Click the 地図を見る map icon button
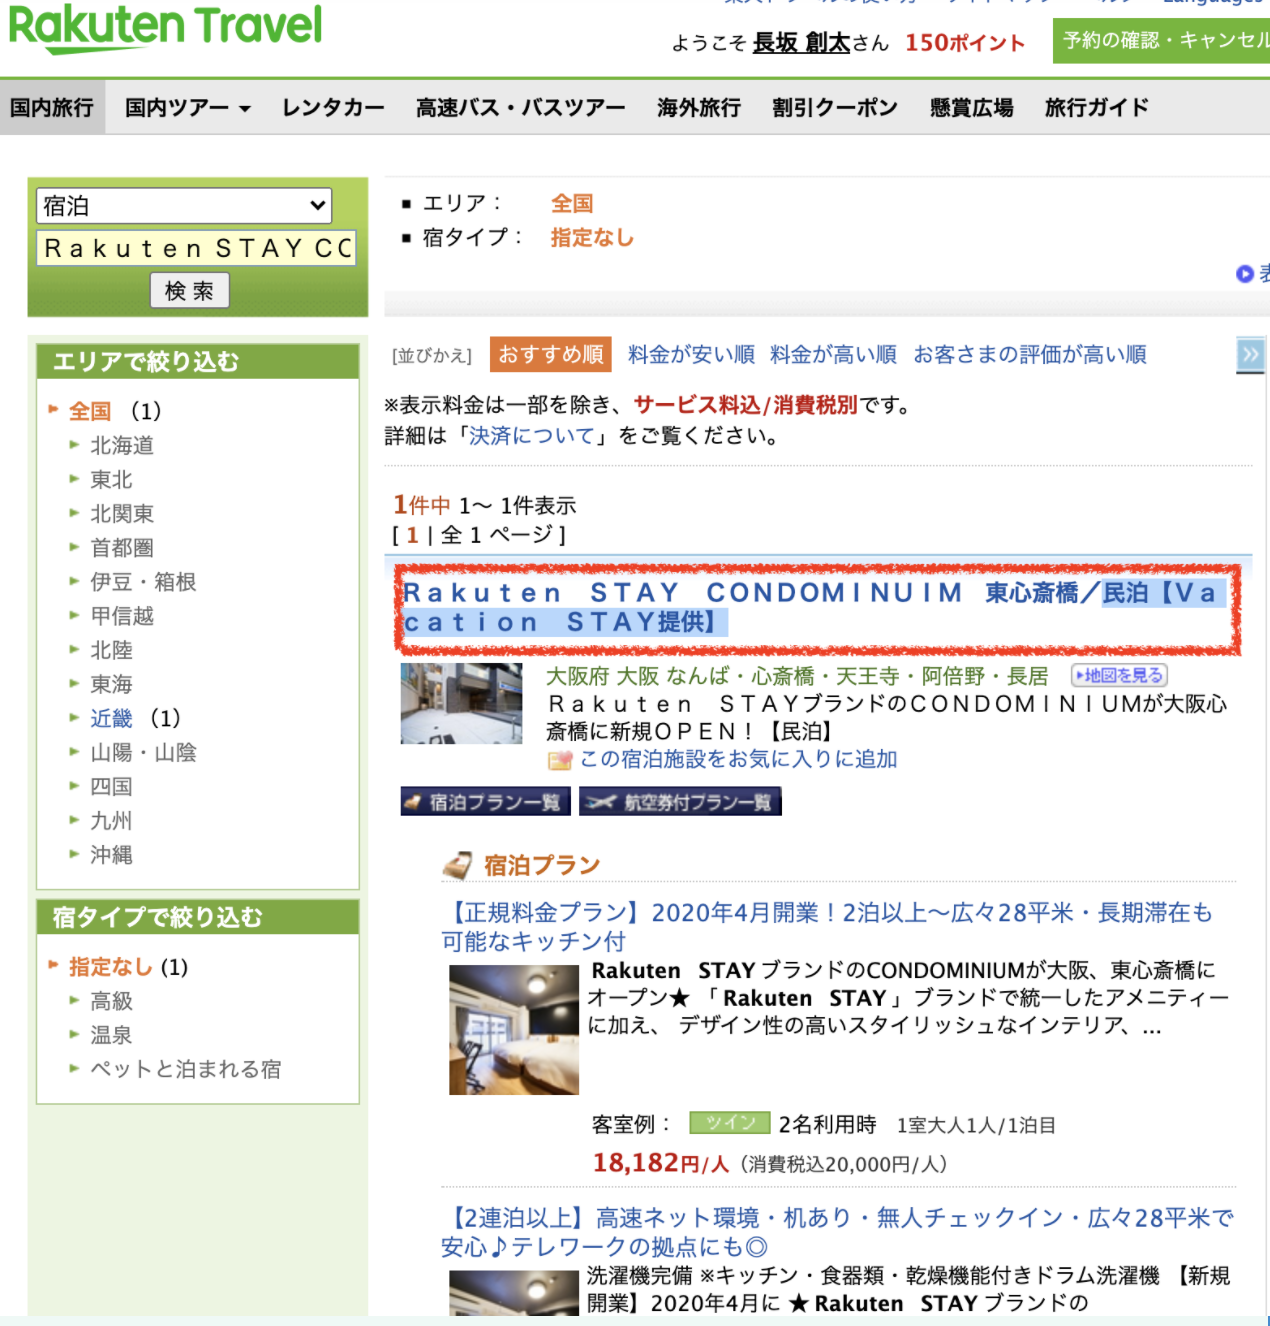 1118,676
